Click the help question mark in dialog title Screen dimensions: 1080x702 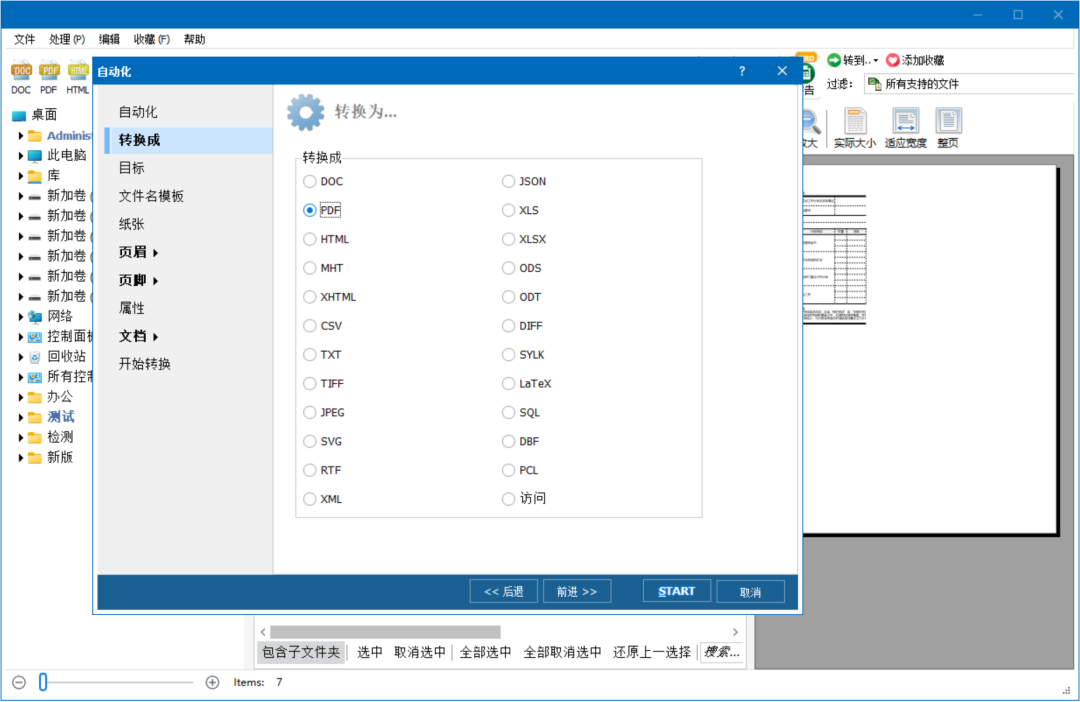click(x=742, y=71)
